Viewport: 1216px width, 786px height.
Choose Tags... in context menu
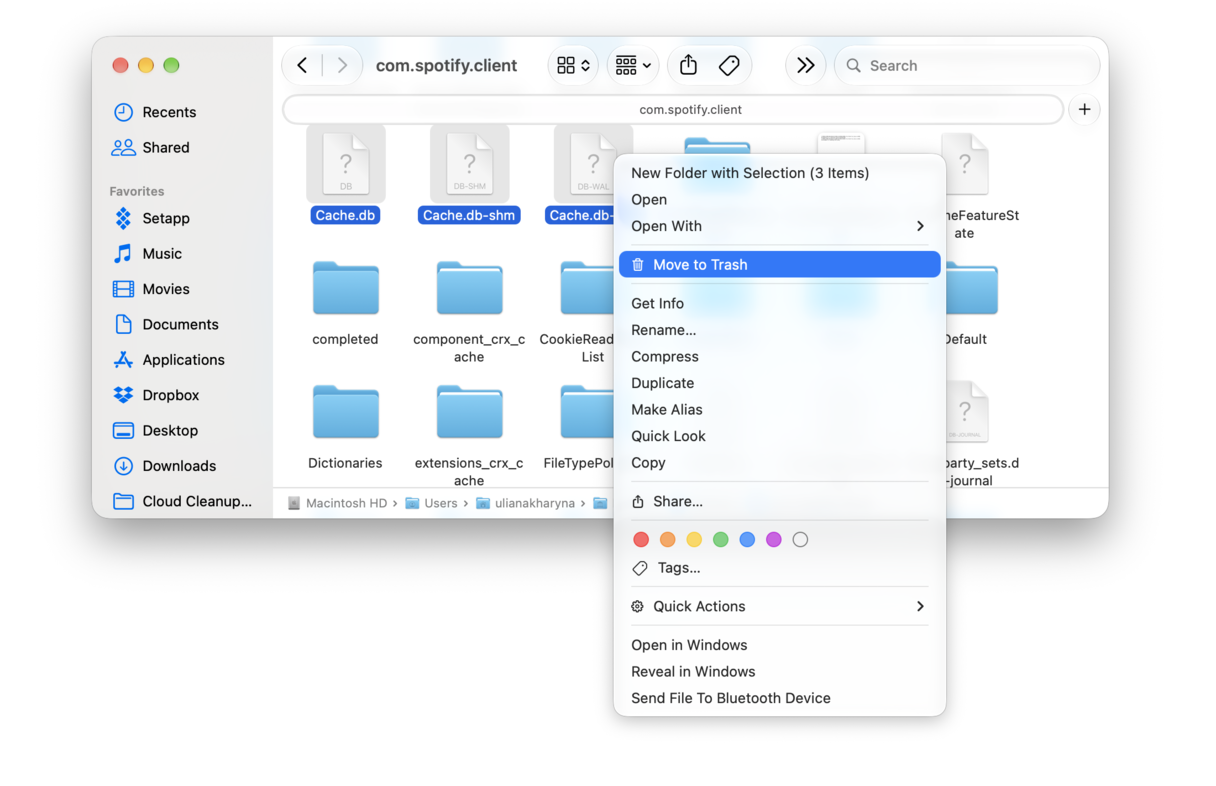click(780, 568)
